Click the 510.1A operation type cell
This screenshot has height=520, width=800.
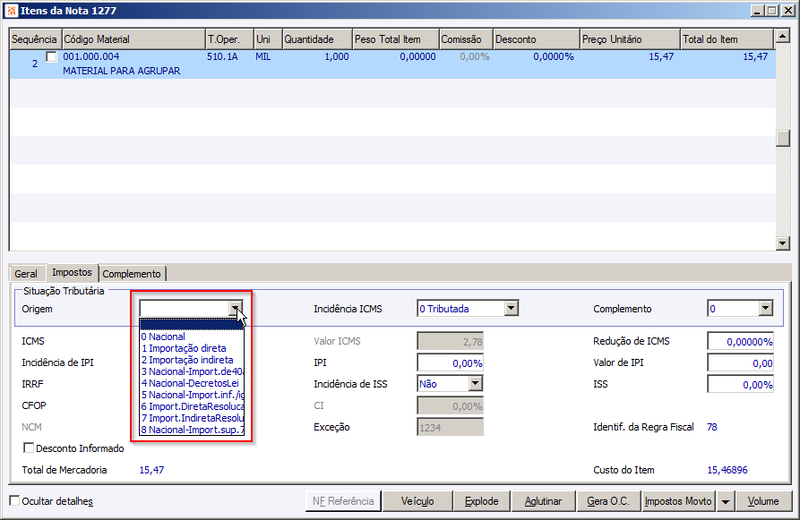(222, 57)
